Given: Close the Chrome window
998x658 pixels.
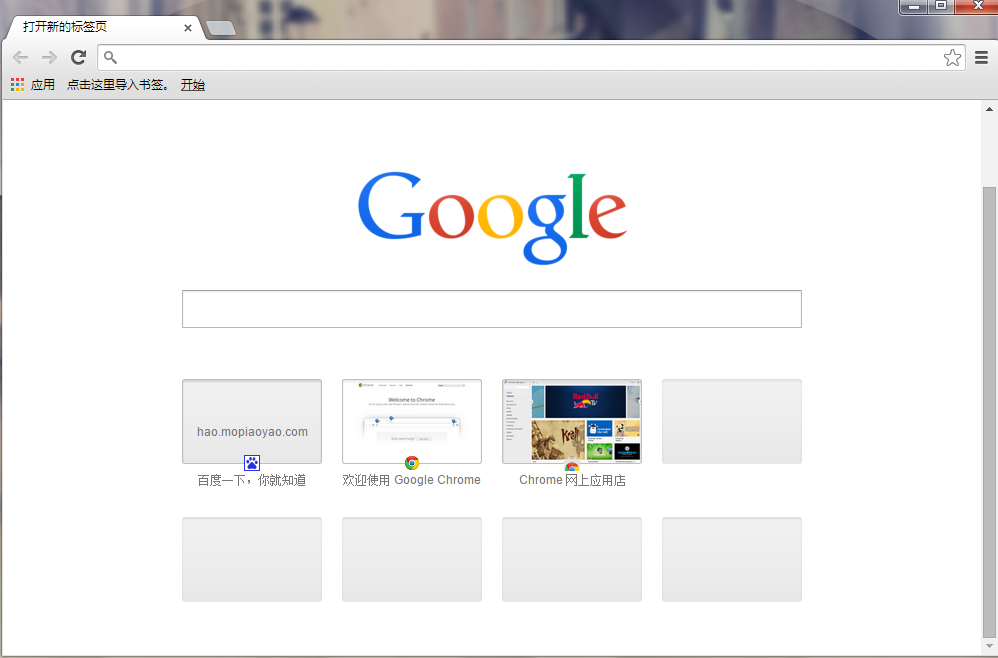Looking at the screenshot, I should (976, 6).
